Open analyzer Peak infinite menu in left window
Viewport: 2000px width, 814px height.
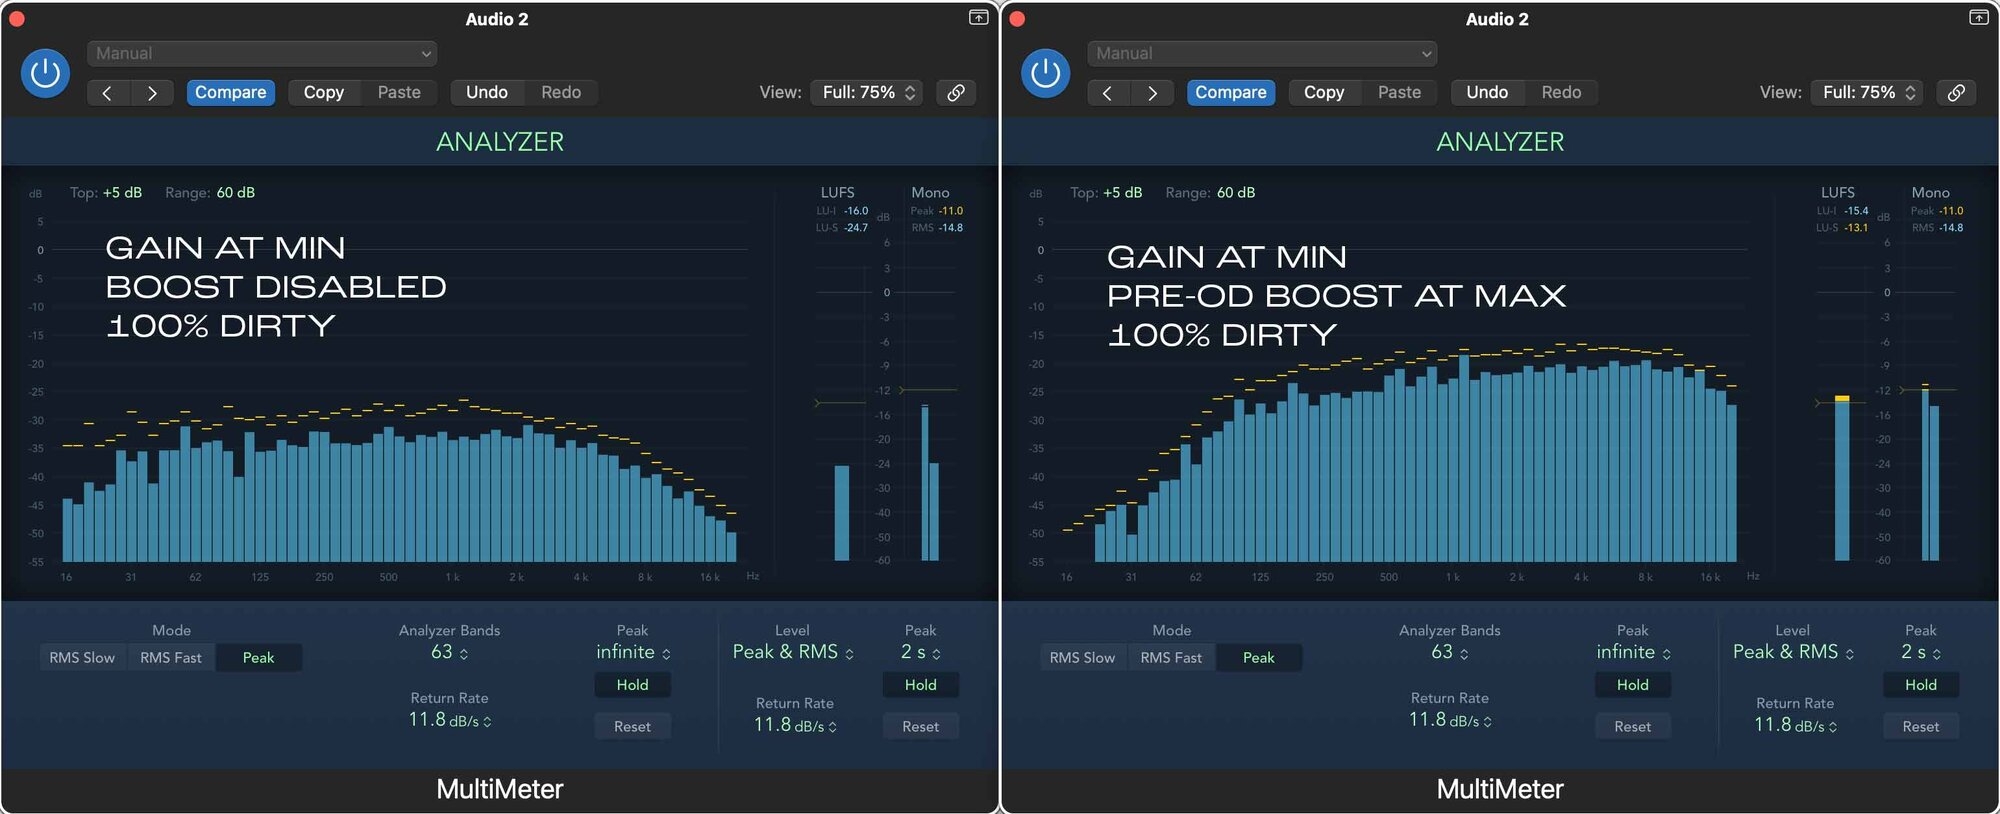[x=633, y=652]
